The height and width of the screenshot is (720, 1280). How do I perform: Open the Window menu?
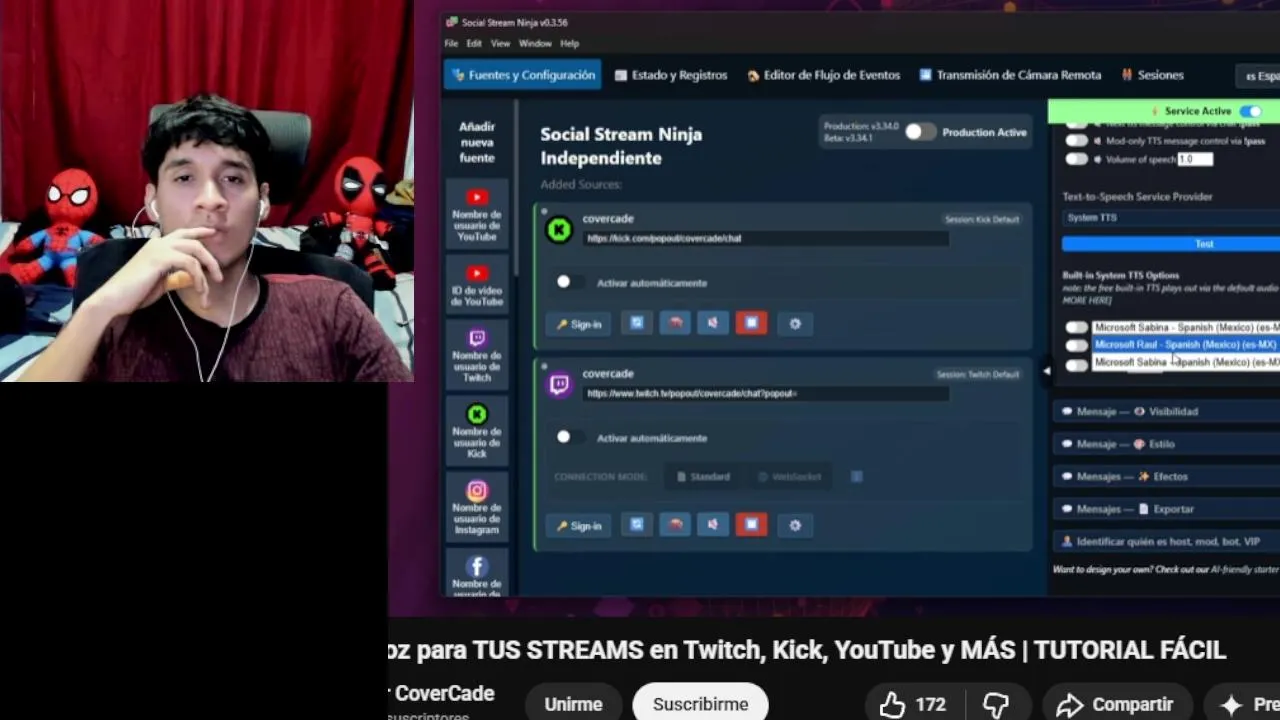click(535, 44)
